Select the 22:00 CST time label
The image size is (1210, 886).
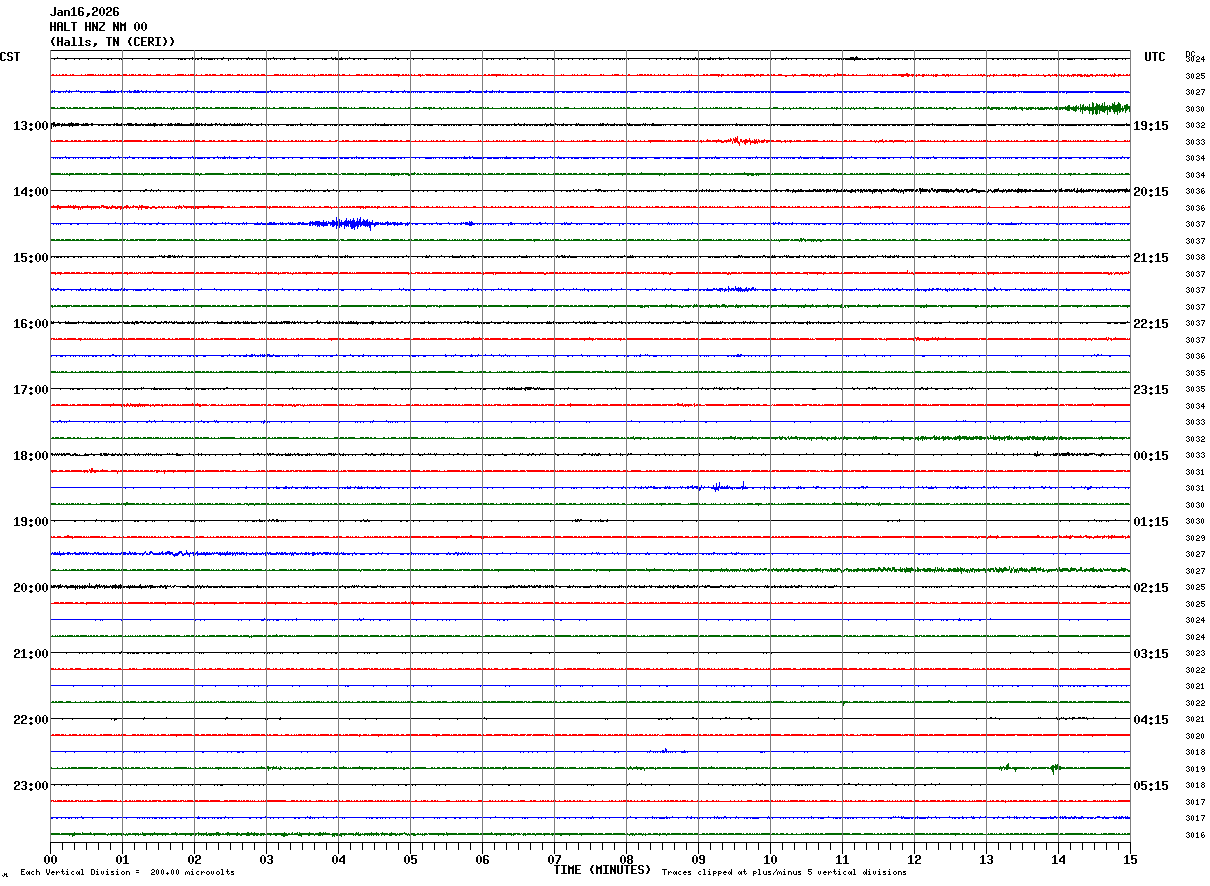click(31, 720)
